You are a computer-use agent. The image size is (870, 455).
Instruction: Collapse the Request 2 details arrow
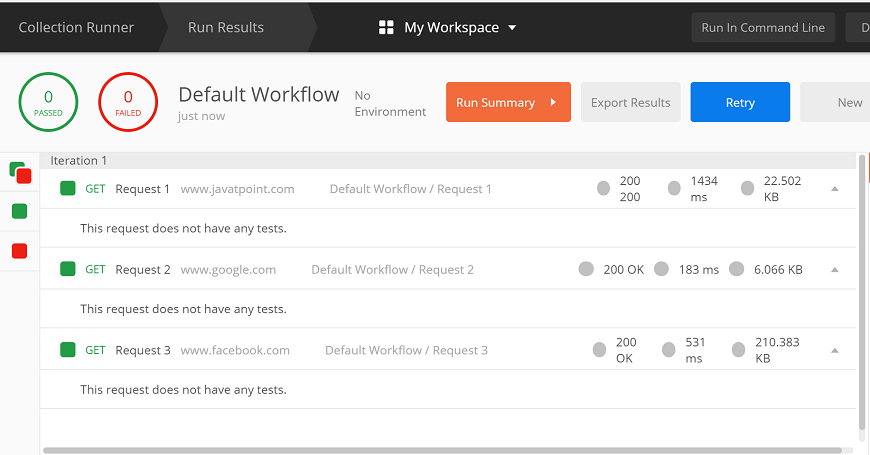click(x=834, y=270)
